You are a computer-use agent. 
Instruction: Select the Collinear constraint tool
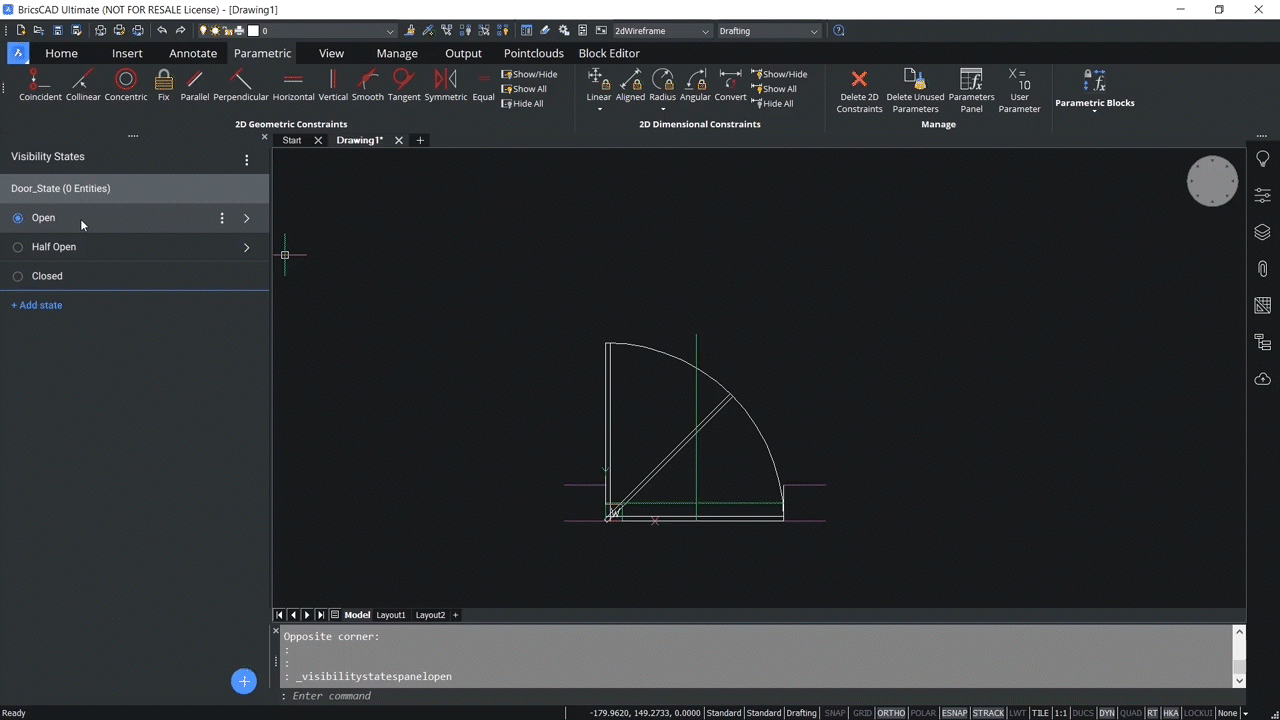click(x=83, y=85)
